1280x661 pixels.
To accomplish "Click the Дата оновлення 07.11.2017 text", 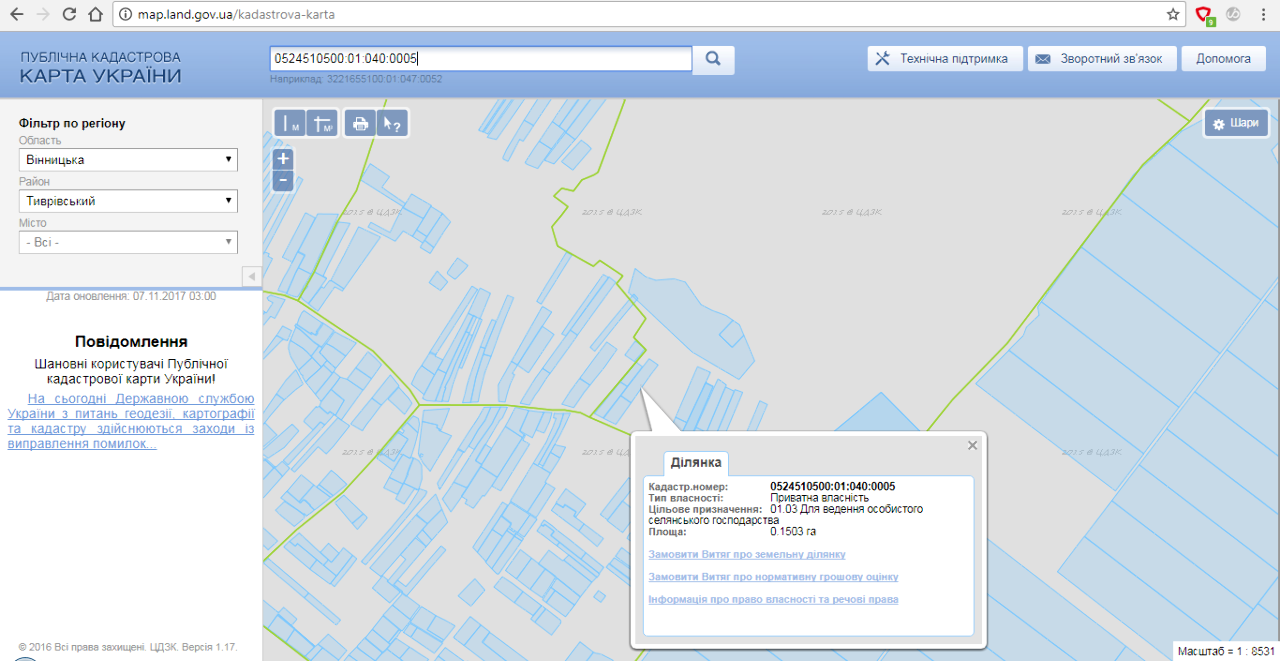I will pos(131,296).
